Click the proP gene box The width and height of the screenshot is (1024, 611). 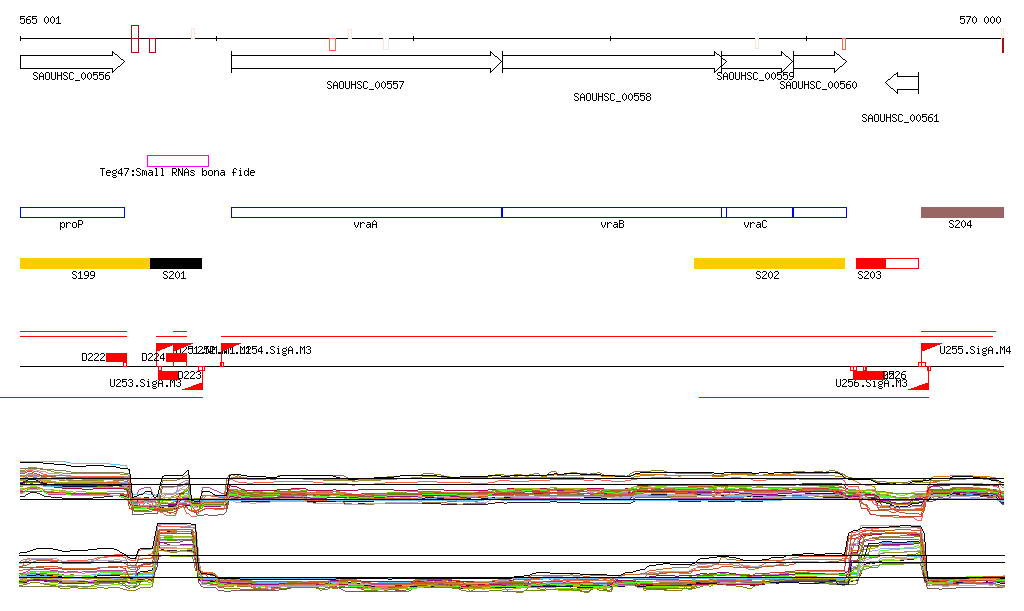[x=72, y=212]
